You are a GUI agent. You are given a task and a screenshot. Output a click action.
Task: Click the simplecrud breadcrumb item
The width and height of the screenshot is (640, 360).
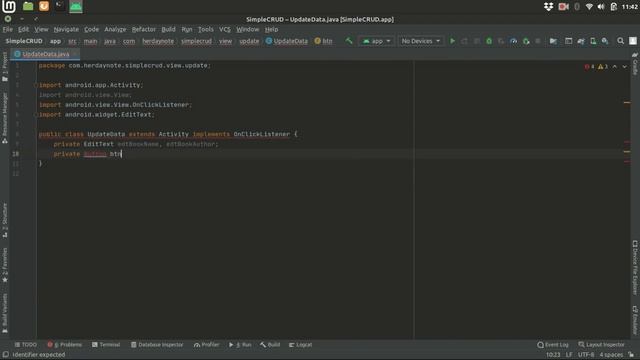click(196, 41)
